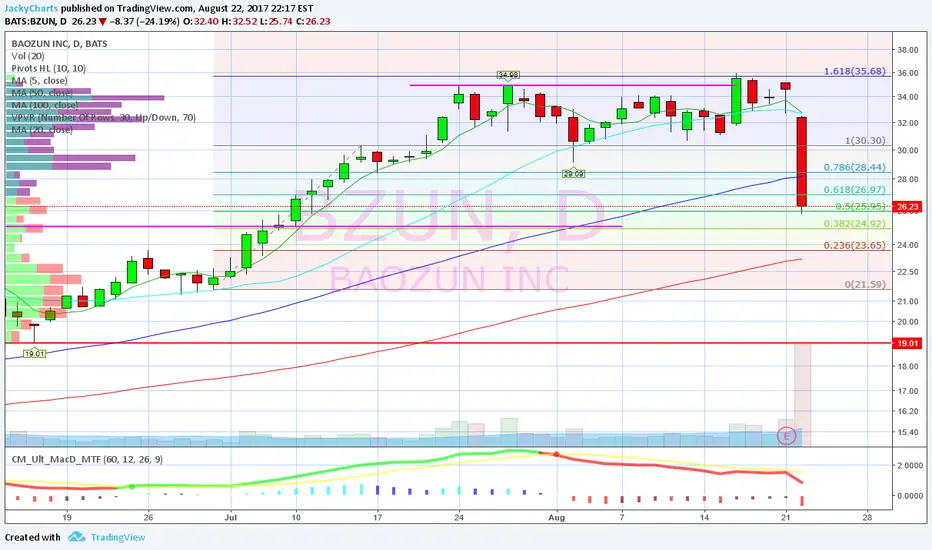This screenshot has height=550, width=932.
Task: Select the thick red horizontal line at 19.01
Action: [x=449, y=343]
